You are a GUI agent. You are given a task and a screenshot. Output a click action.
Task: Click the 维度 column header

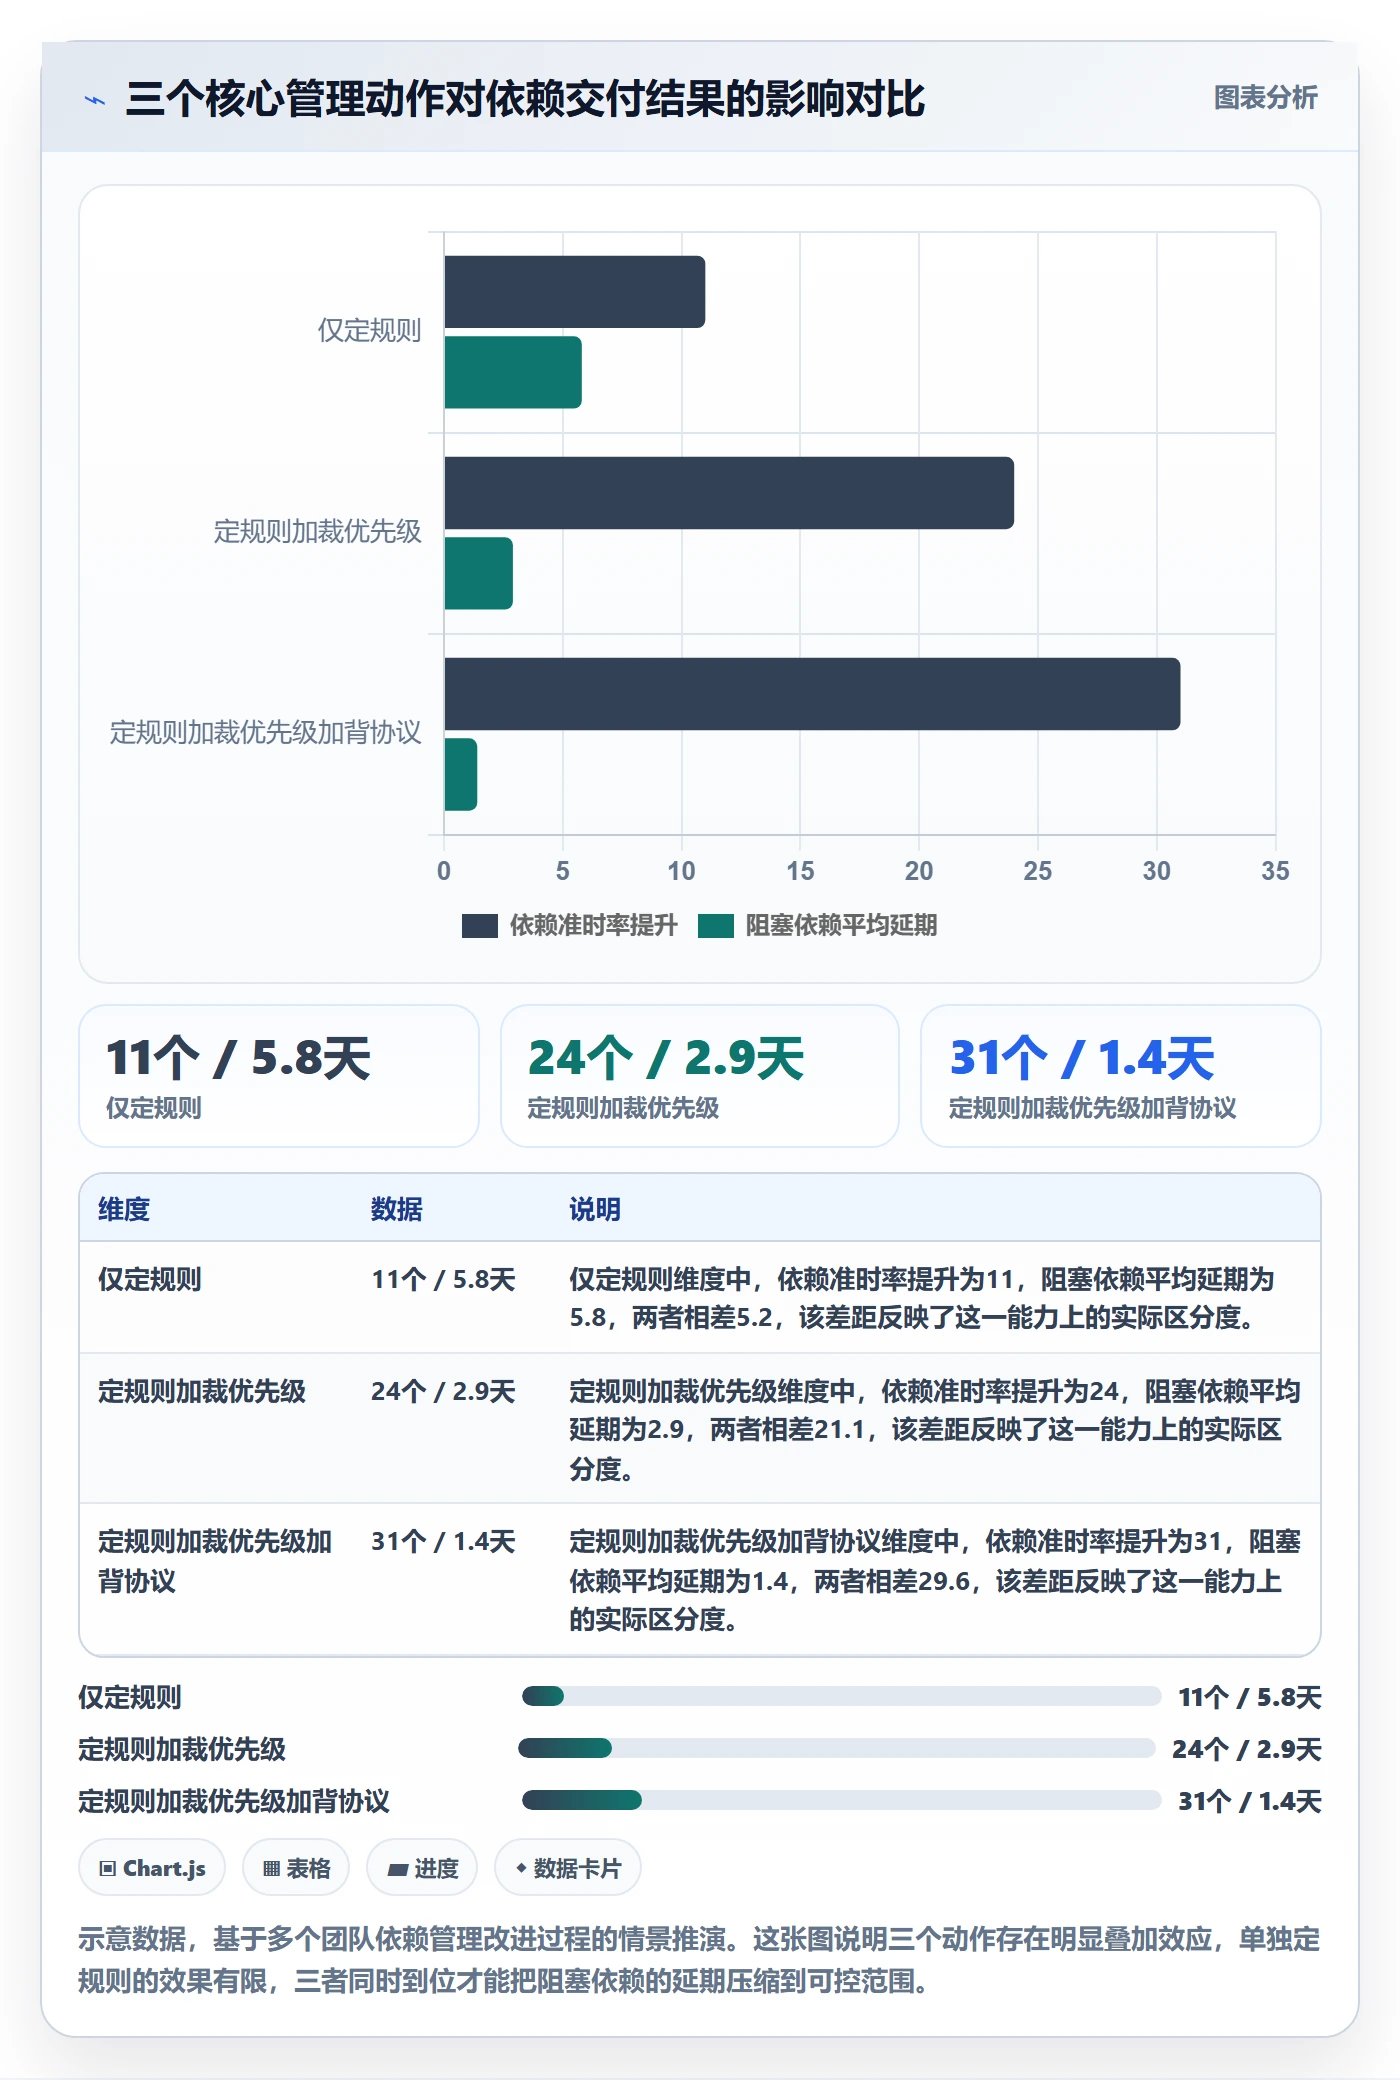124,1210
